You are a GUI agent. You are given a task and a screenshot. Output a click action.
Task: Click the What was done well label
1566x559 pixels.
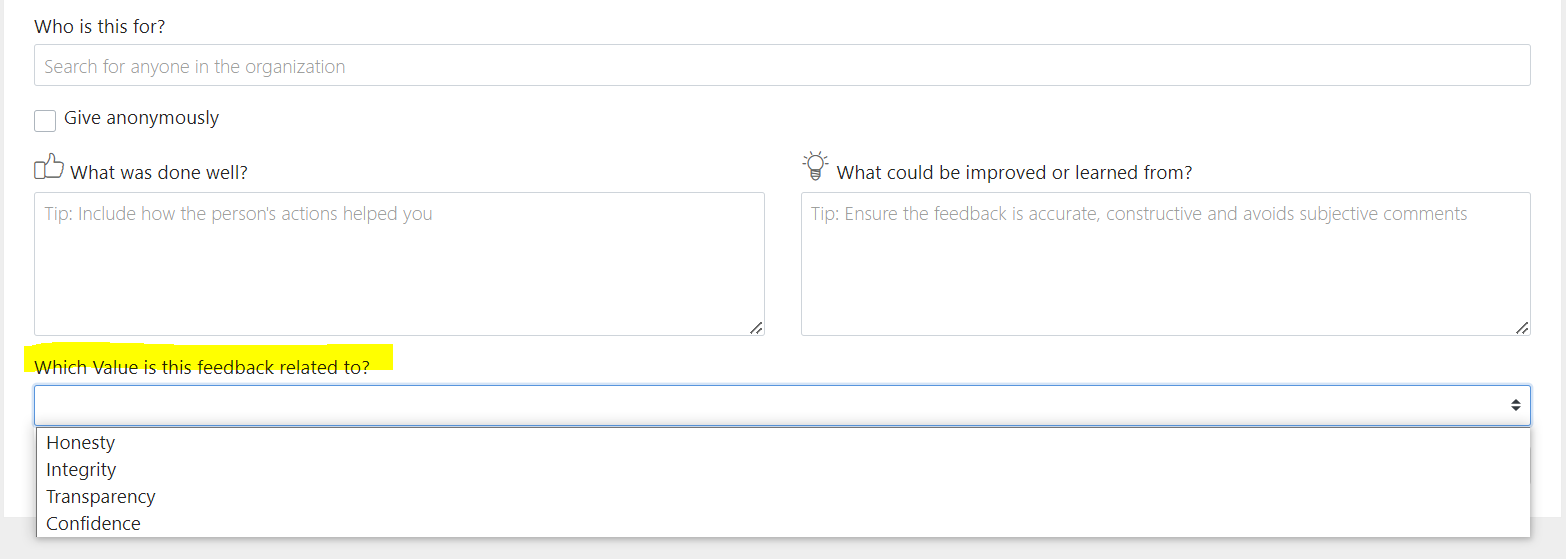coord(159,173)
